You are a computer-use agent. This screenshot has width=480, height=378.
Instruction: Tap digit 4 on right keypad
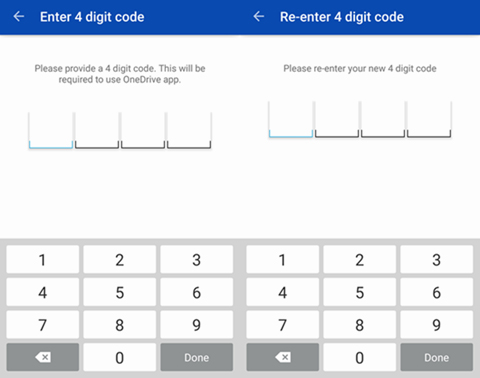283,292
